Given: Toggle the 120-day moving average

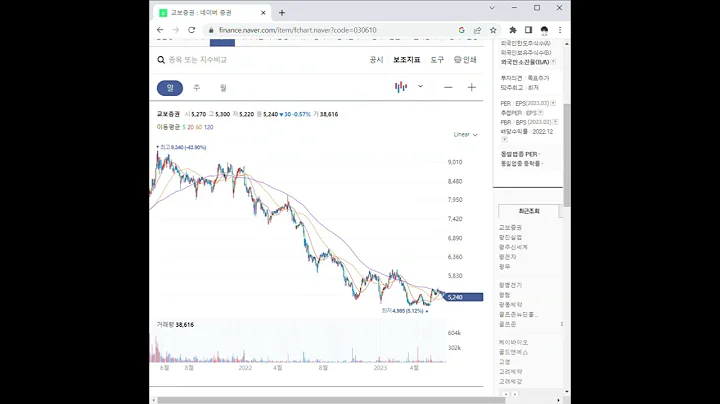Looking at the screenshot, I should click(208, 127).
